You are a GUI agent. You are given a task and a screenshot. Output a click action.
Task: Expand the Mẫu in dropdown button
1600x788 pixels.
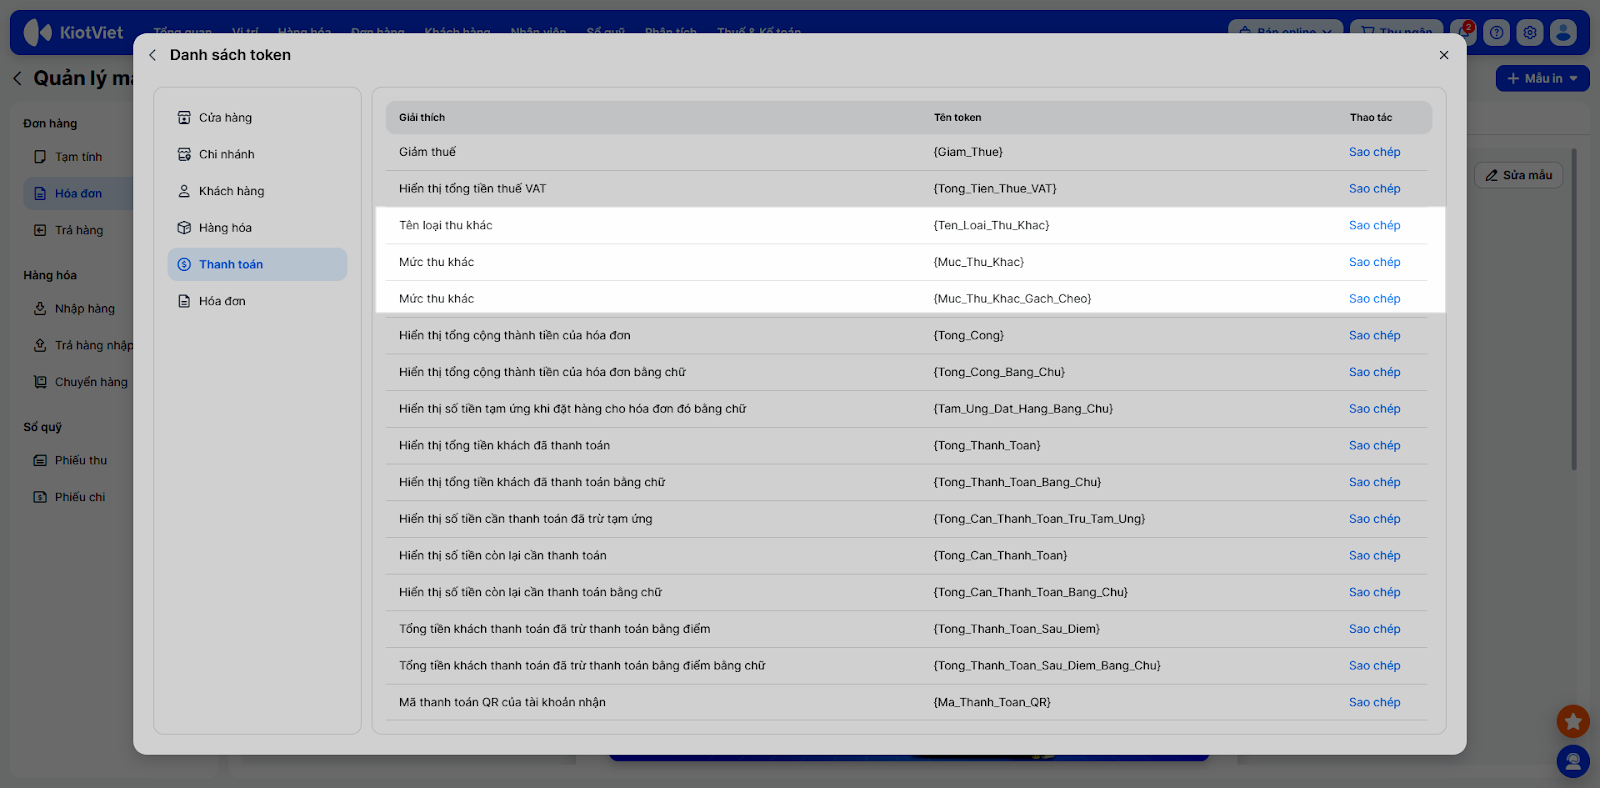point(1542,78)
